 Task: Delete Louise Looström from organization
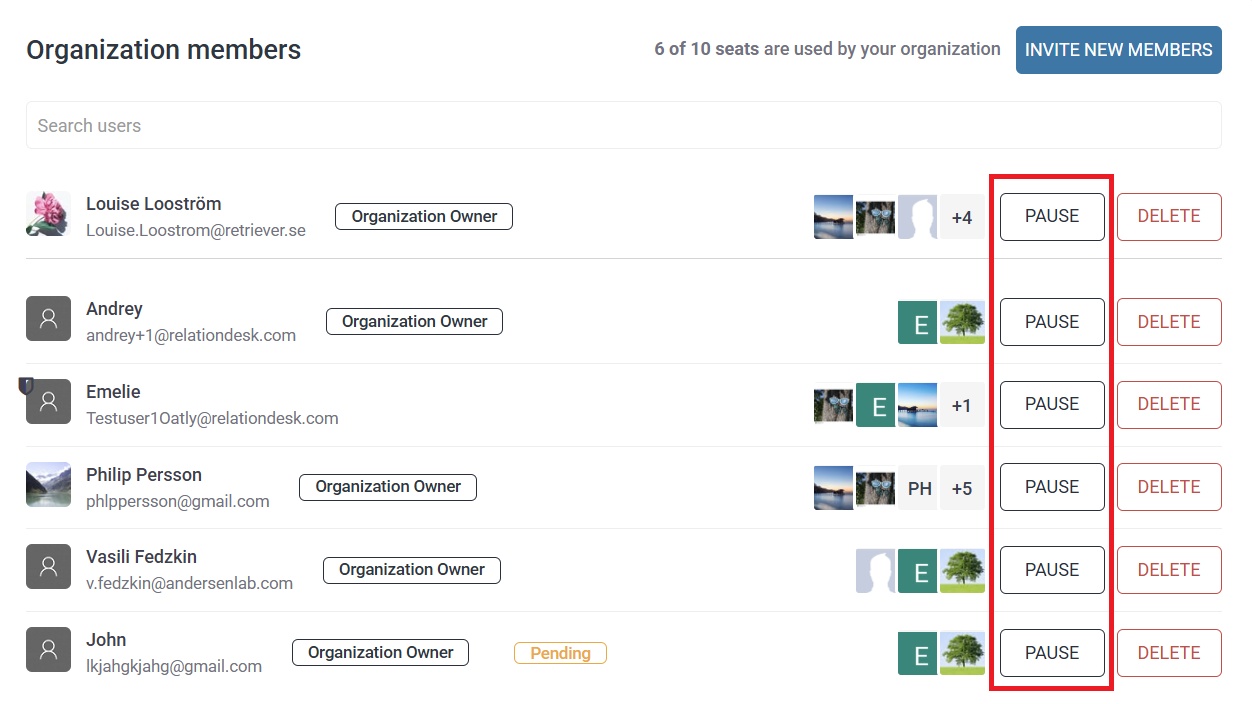pos(1168,217)
